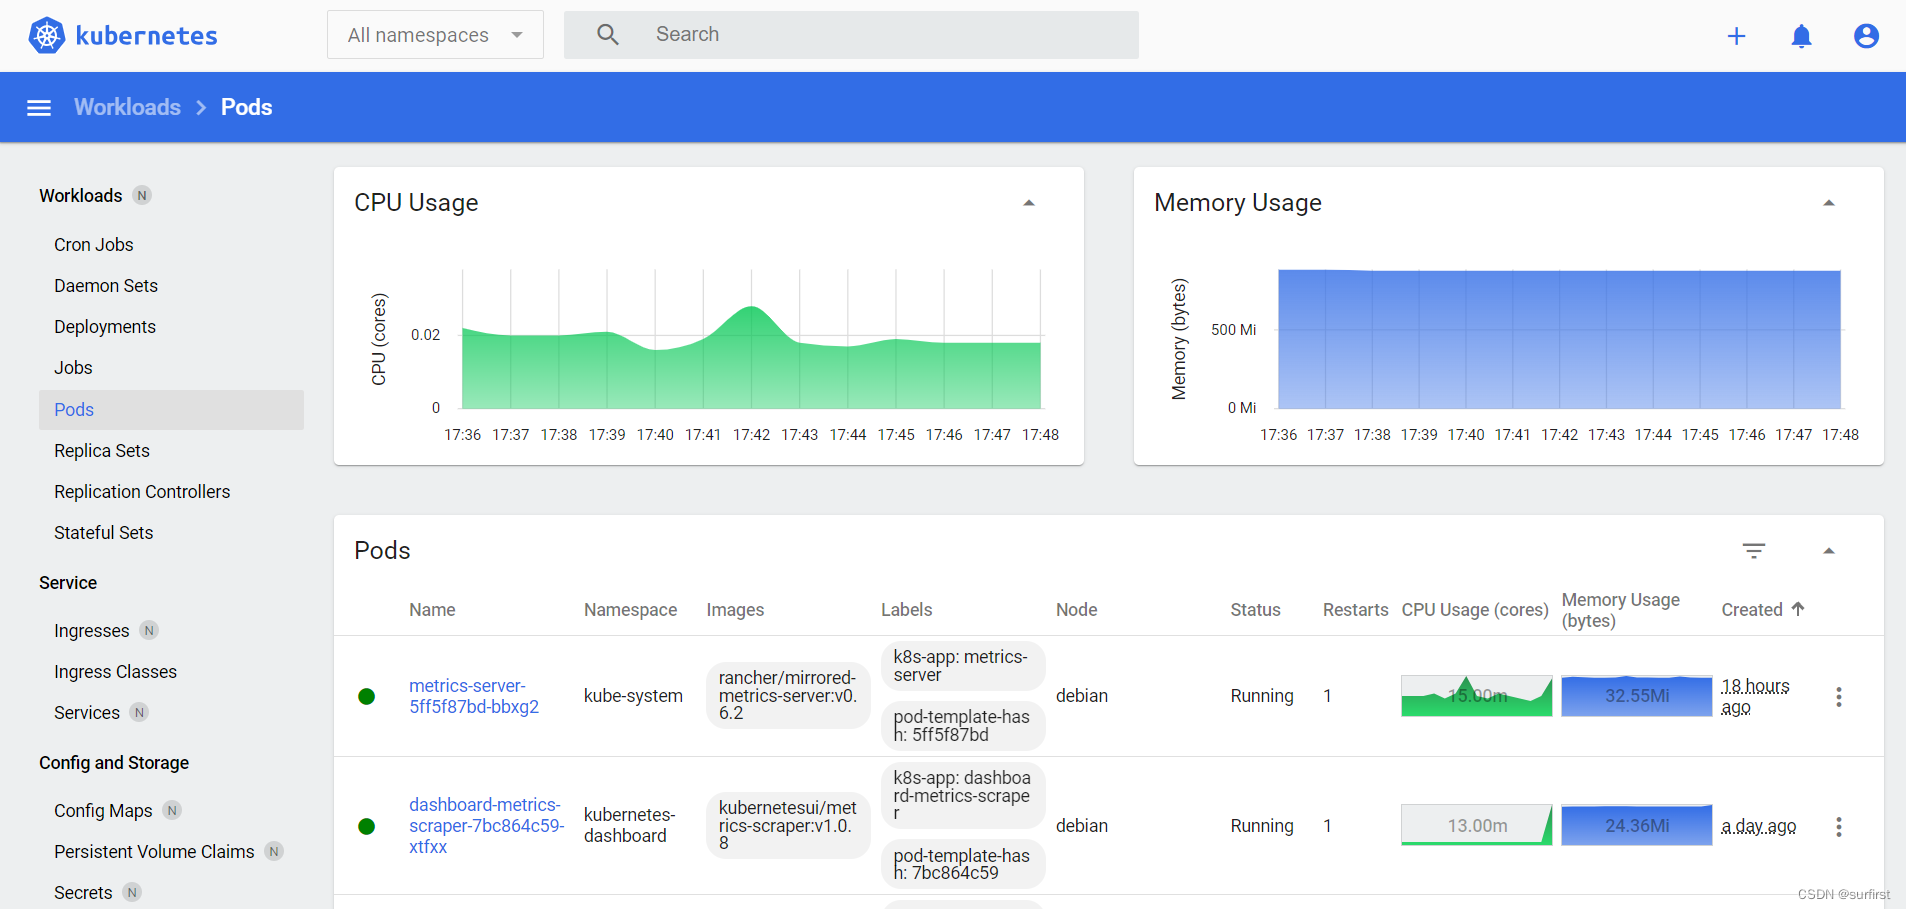
Task: Open Service section in sidebar
Action: tap(68, 583)
